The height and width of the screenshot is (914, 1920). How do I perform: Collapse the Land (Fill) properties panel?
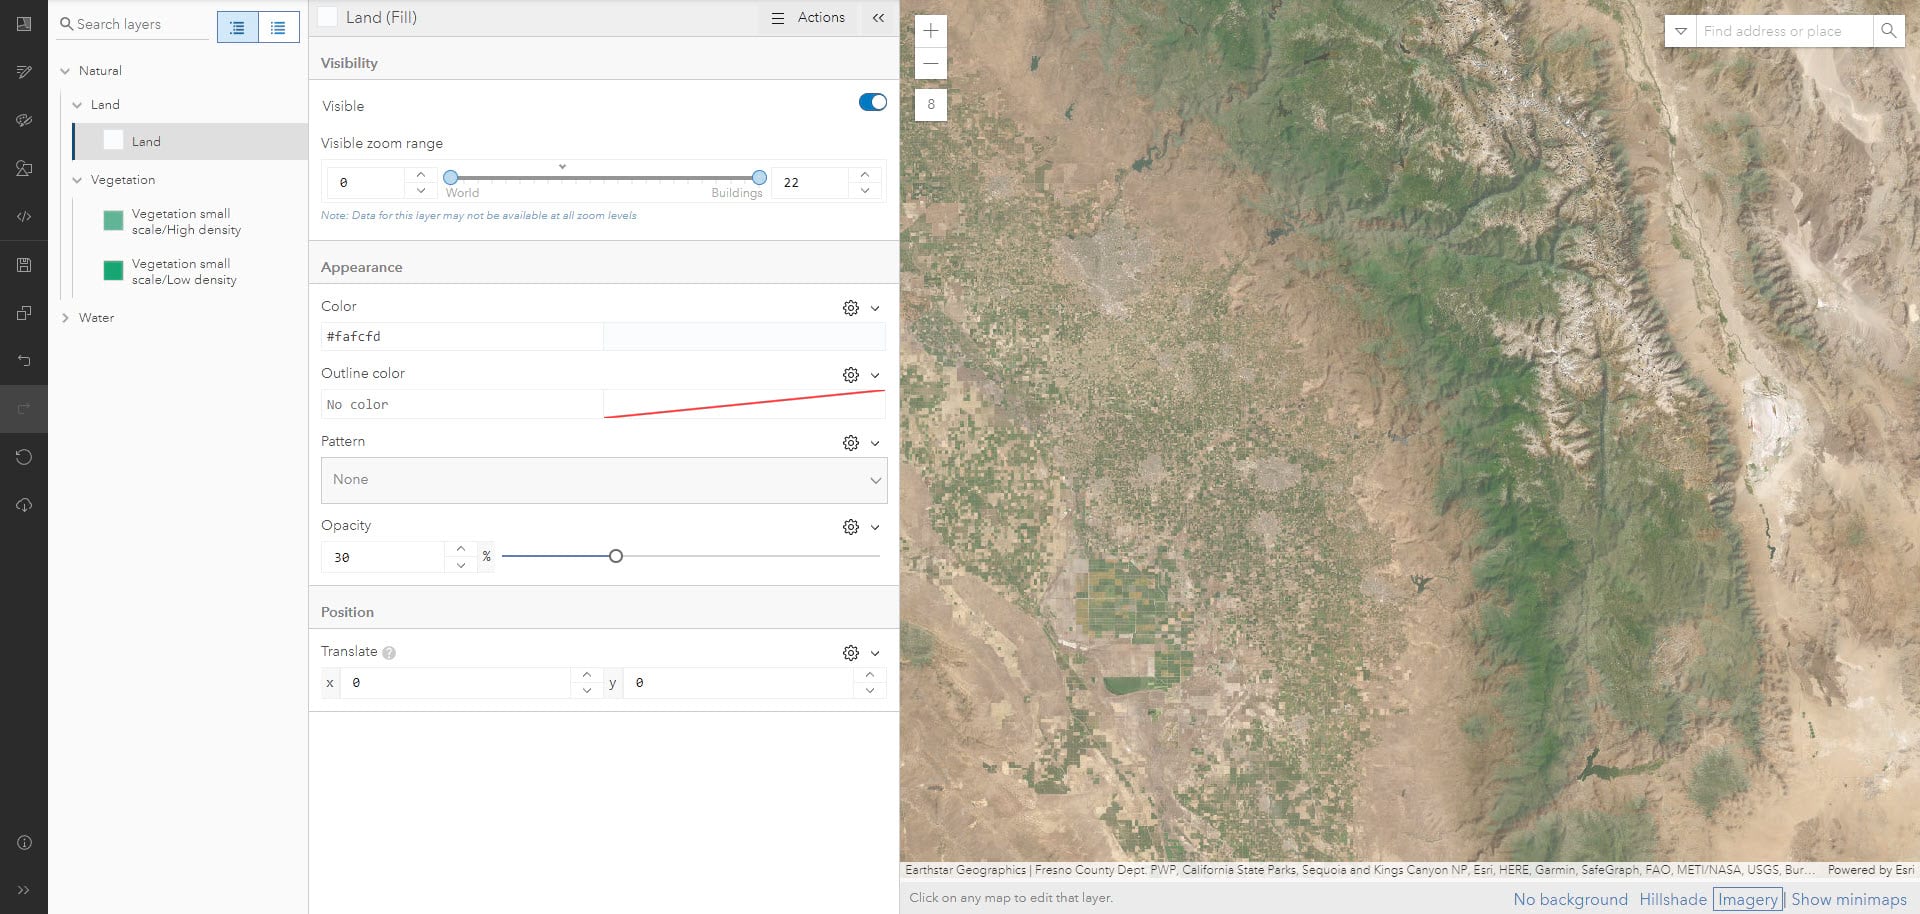pos(878,18)
